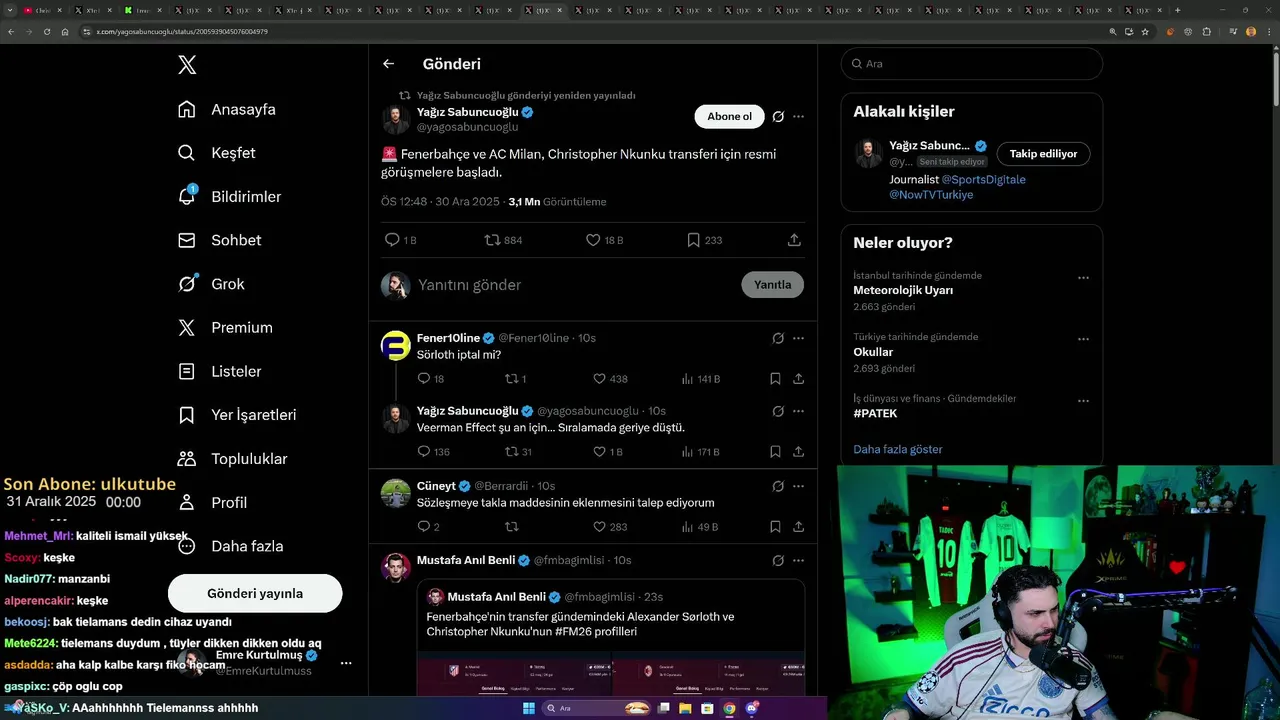This screenshot has width=1280, height=720.
Task: Click Daha fazla göster link
Action: [x=898, y=450]
